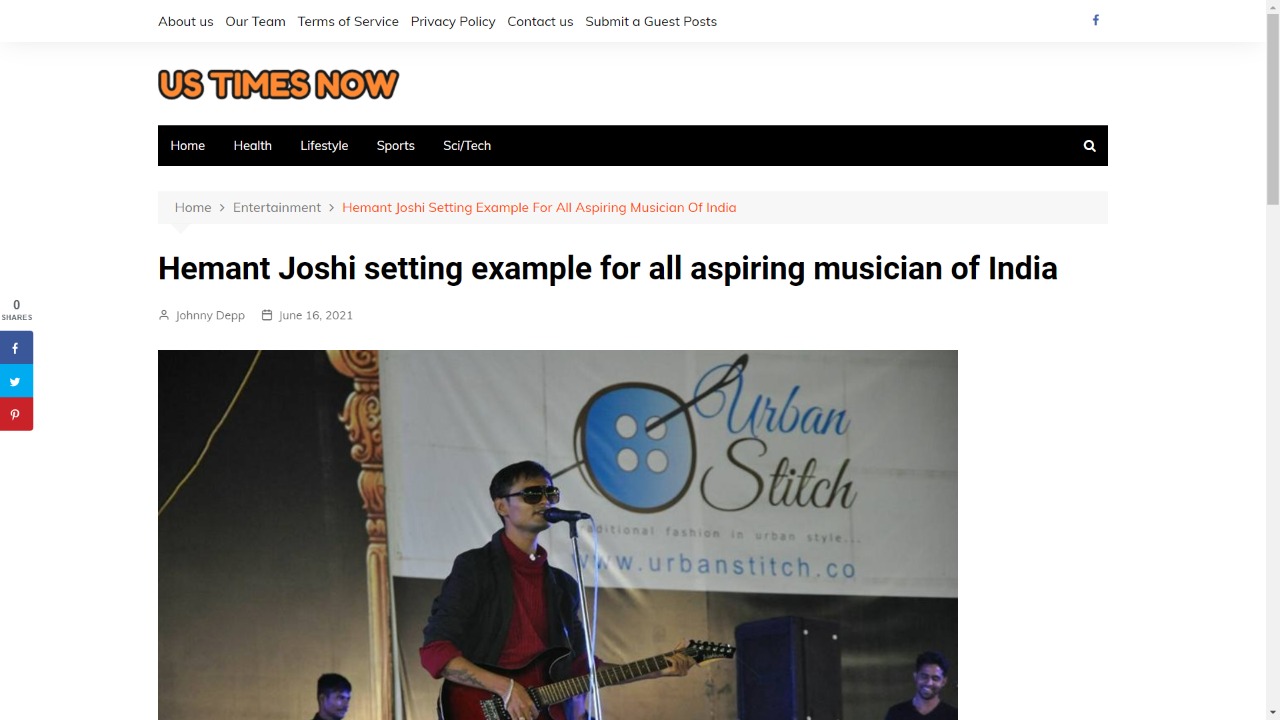Share article via Twitter sidebar button

(16, 381)
